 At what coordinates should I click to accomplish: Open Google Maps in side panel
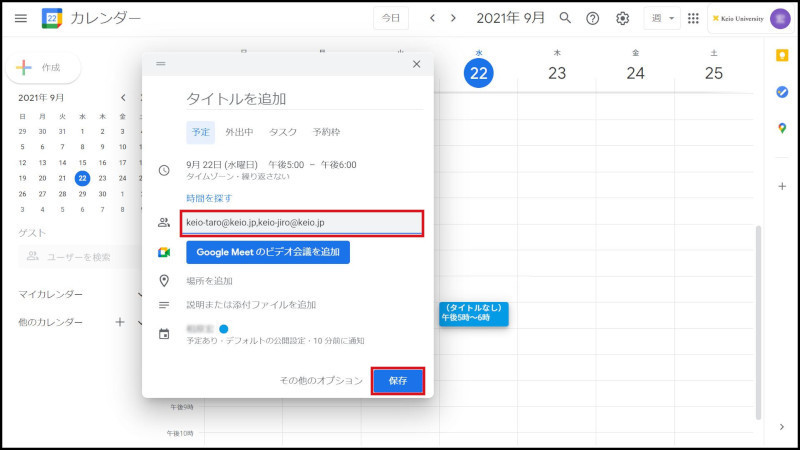pyautogui.click(x=782, y=128)
